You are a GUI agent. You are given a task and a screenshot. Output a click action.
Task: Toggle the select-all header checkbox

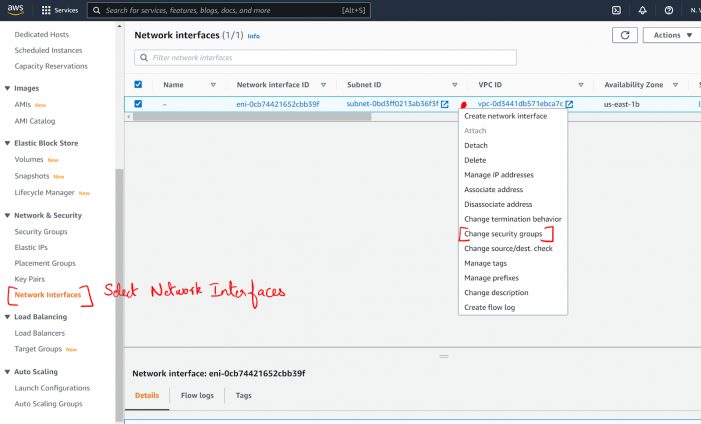[x=138, y=85]
